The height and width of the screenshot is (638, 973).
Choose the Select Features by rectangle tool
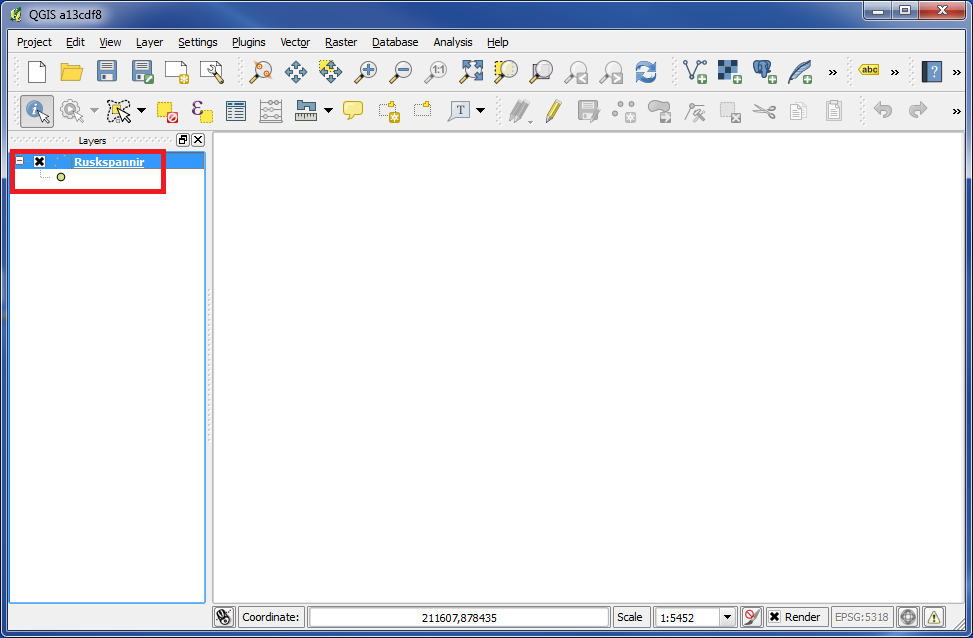(119, 112)
